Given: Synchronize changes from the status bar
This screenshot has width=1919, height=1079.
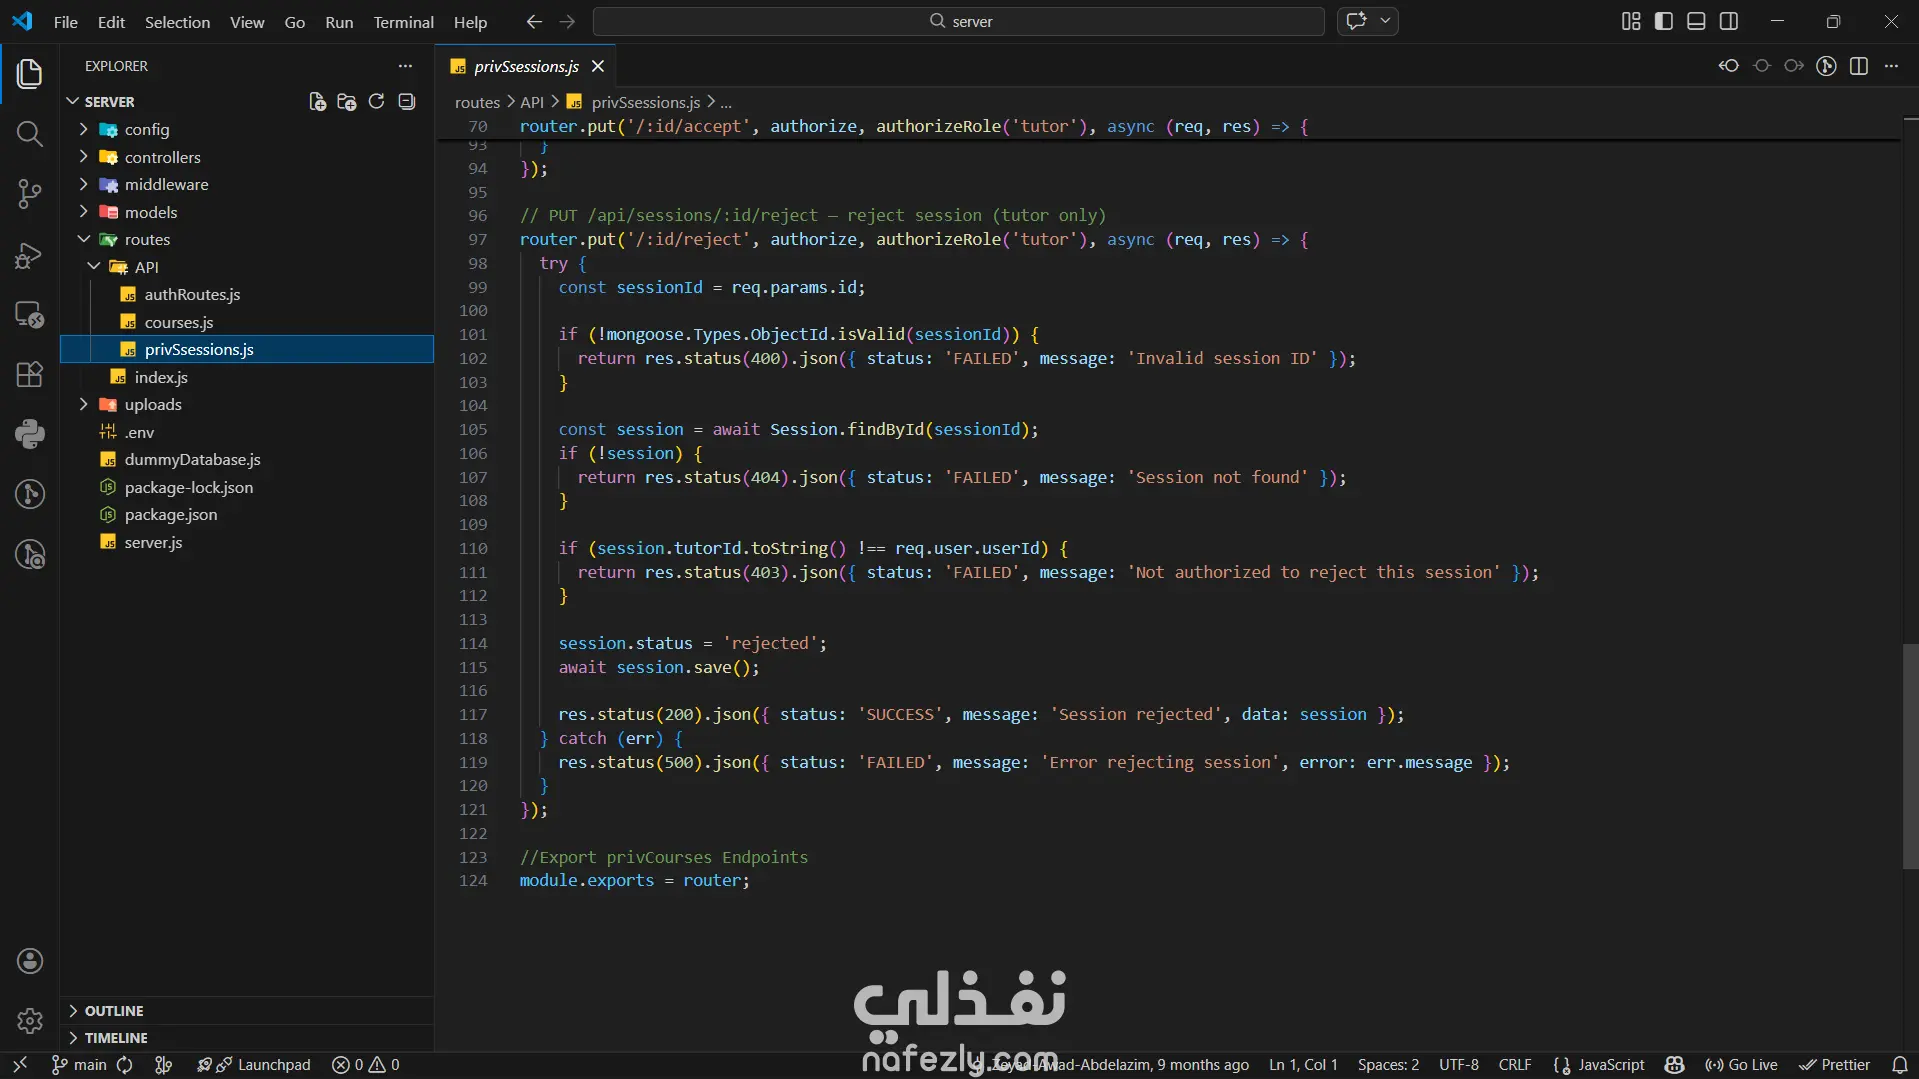Looking at the screenshot, I should pos(125,1065).
